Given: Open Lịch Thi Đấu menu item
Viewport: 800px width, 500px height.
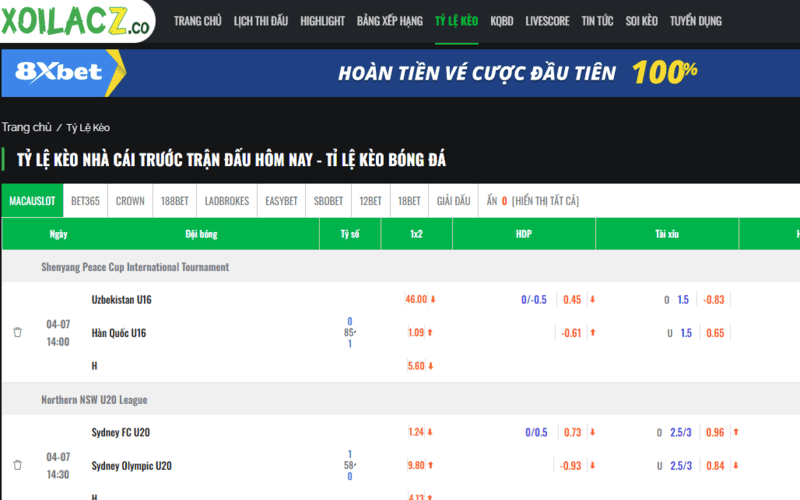Looking at the screenshot, I should click(261, 21).
